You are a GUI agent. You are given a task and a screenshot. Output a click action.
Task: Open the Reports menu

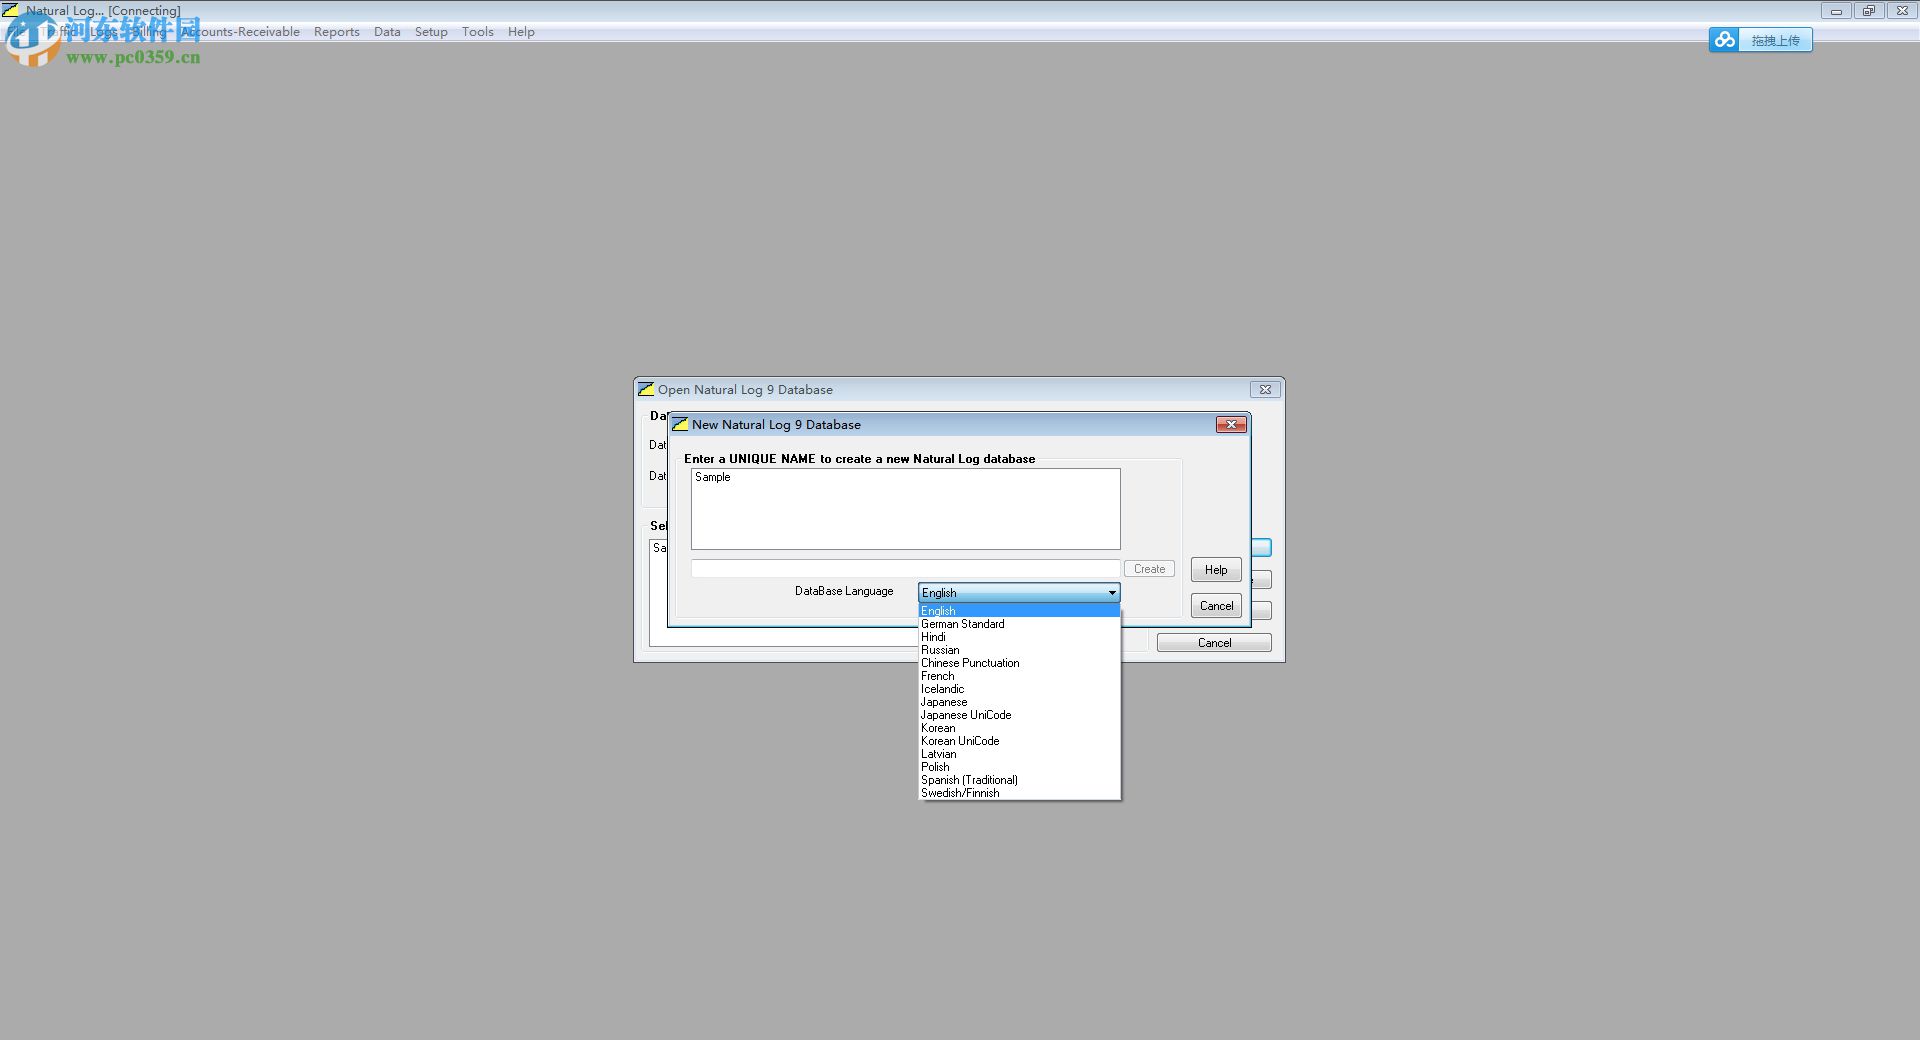[336, 32]
